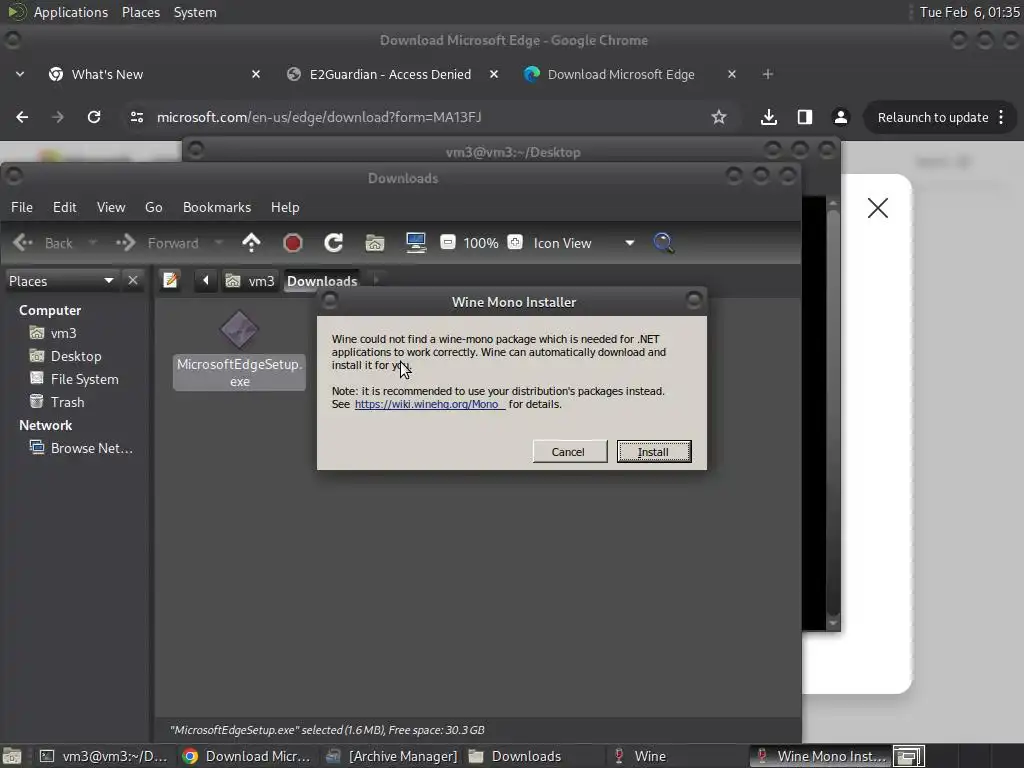
Task: Open a new Chrome tab
Action: click(768, 74)
